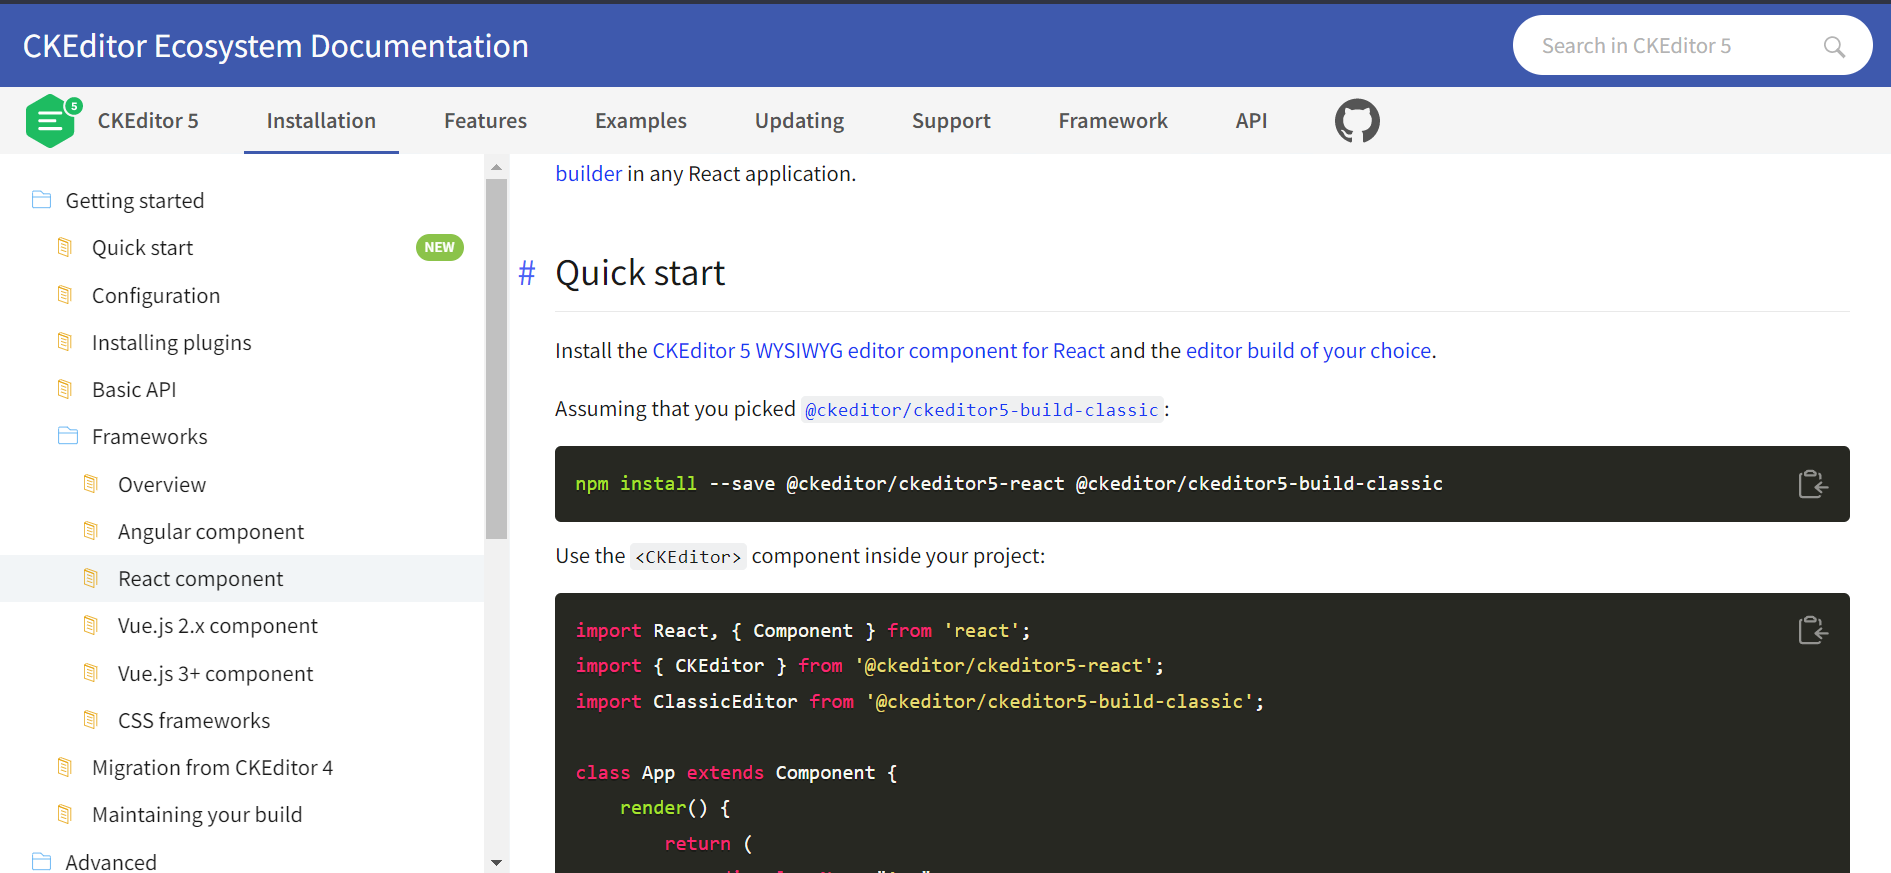Image resolution: width=1891 pixels, height=873 pixels.
Task: Open the GitHub repository icon
Action: click(x=1357, y=121)
